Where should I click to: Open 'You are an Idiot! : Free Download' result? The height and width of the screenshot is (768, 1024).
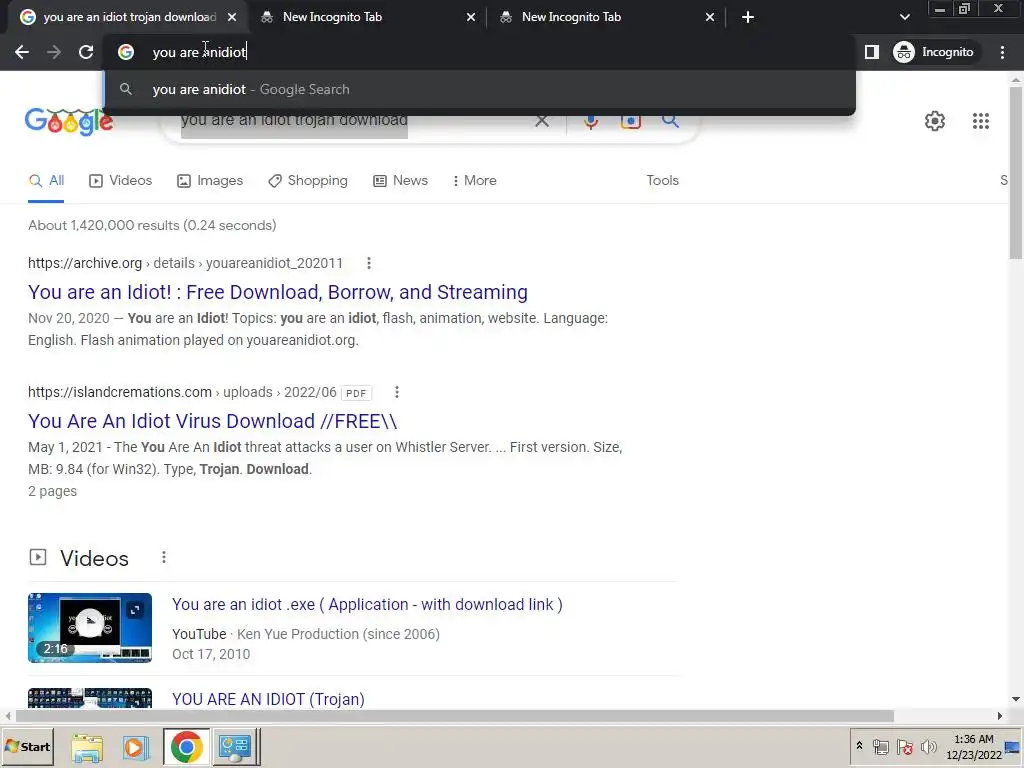tap(278, 293)
